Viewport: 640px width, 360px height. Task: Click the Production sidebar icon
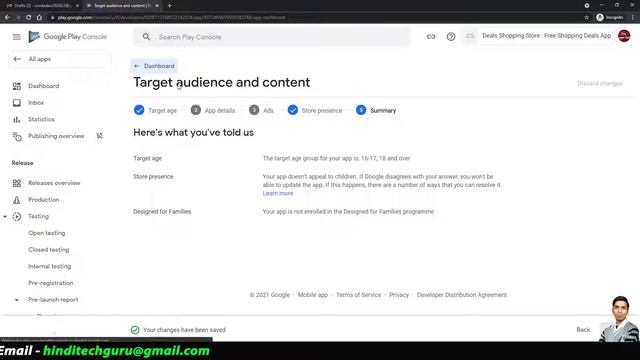tap(17, 200)
